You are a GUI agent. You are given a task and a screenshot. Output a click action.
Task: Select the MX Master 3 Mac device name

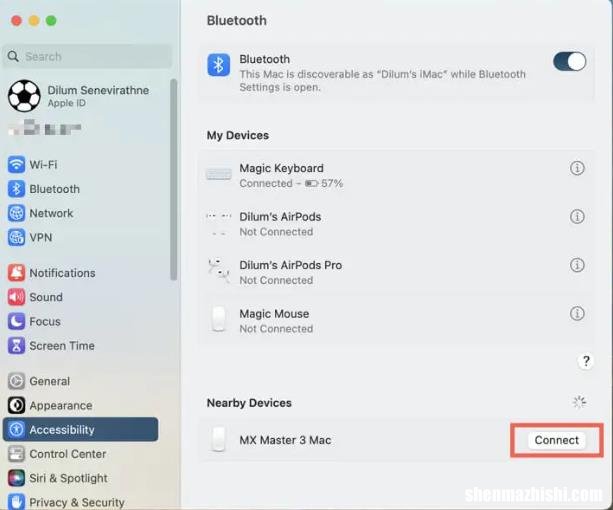click(x=285, y=440)
